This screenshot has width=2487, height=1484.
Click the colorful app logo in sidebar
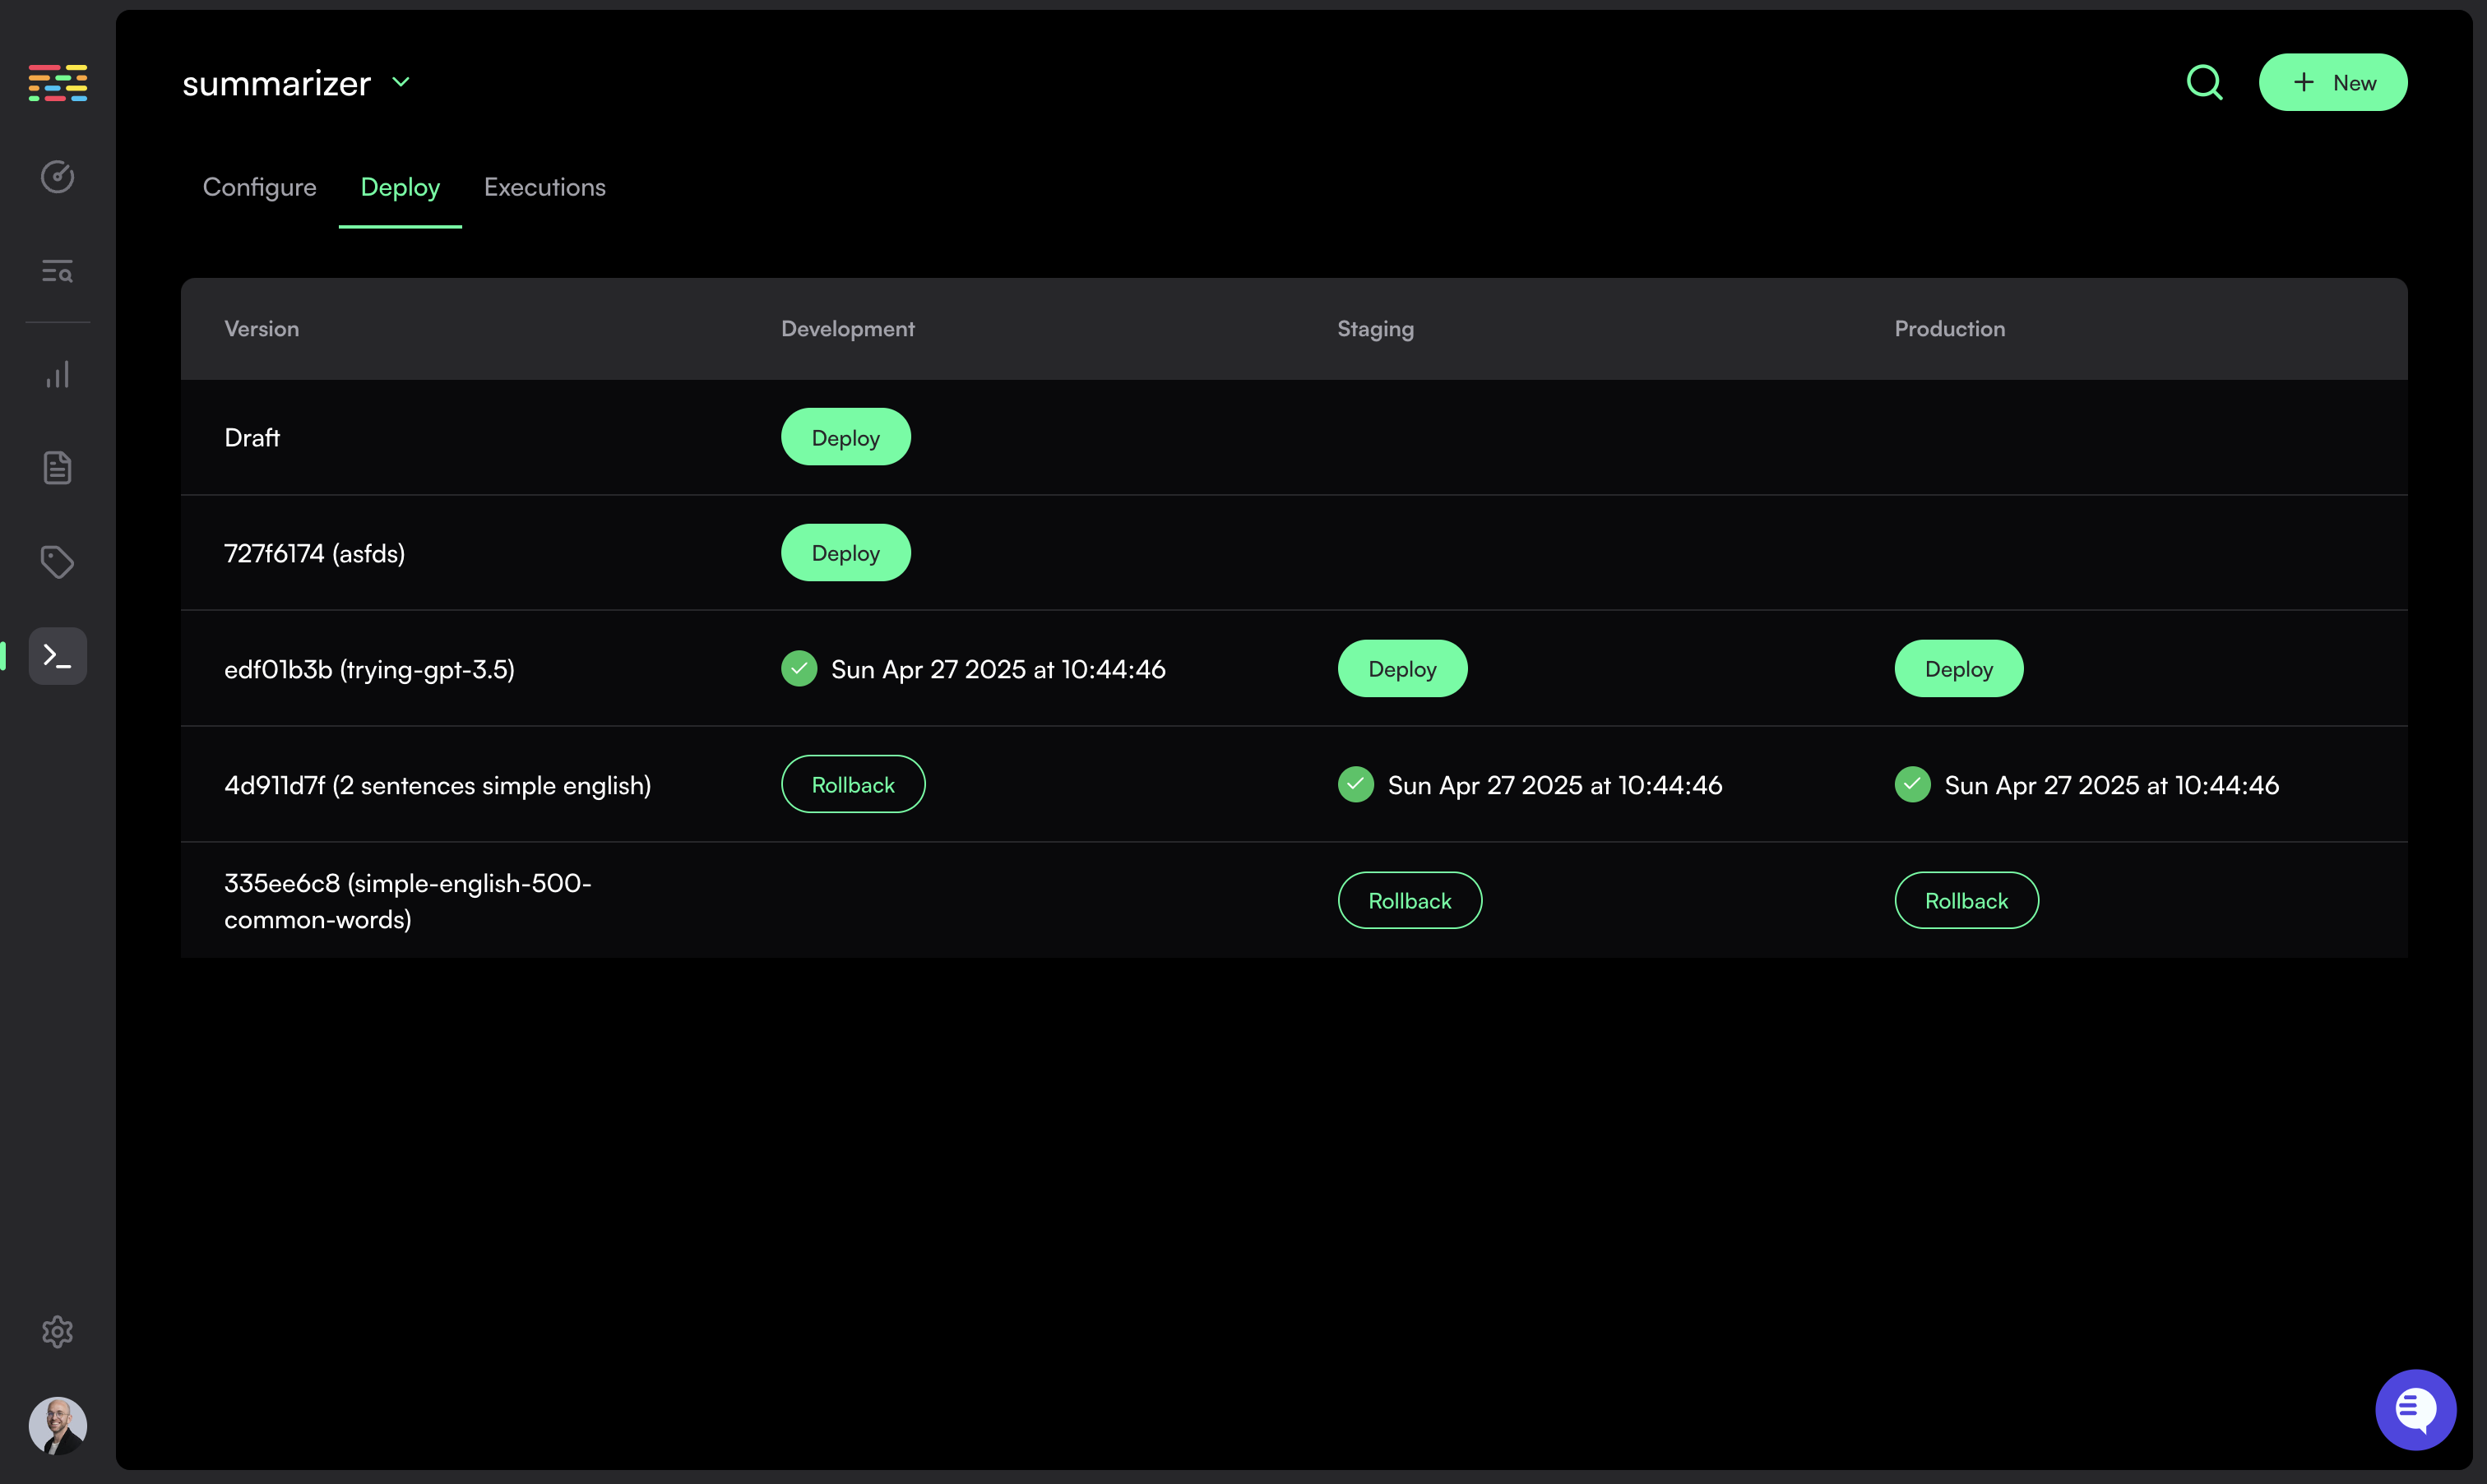coord(57,82)
